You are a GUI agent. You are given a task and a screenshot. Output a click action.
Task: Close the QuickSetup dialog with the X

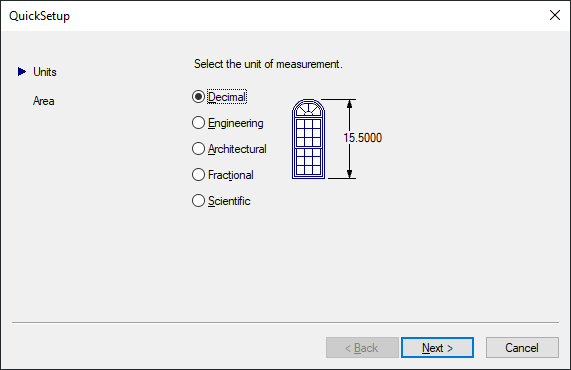click(x=555, y=15)
